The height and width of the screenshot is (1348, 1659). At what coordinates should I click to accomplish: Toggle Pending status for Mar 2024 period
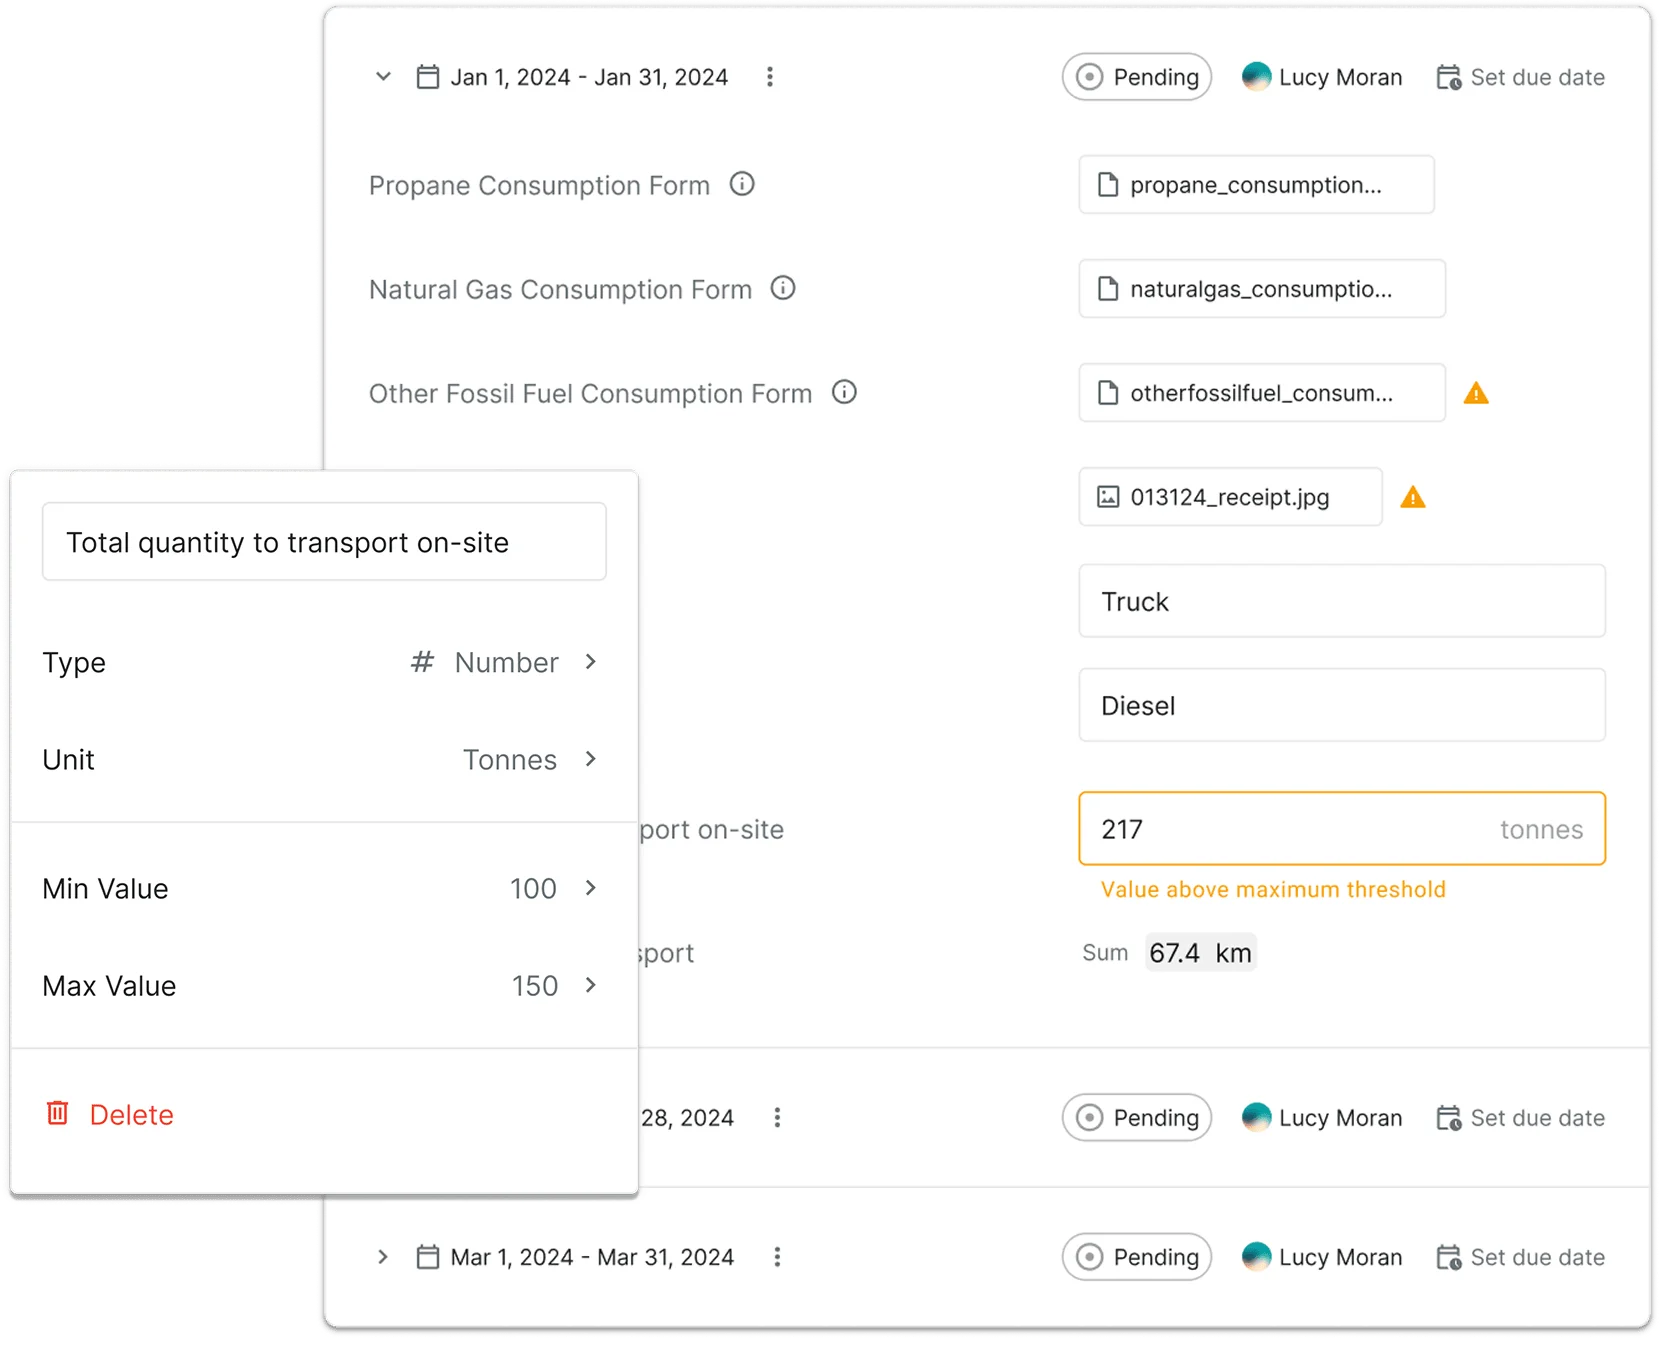[1137, 1257]
